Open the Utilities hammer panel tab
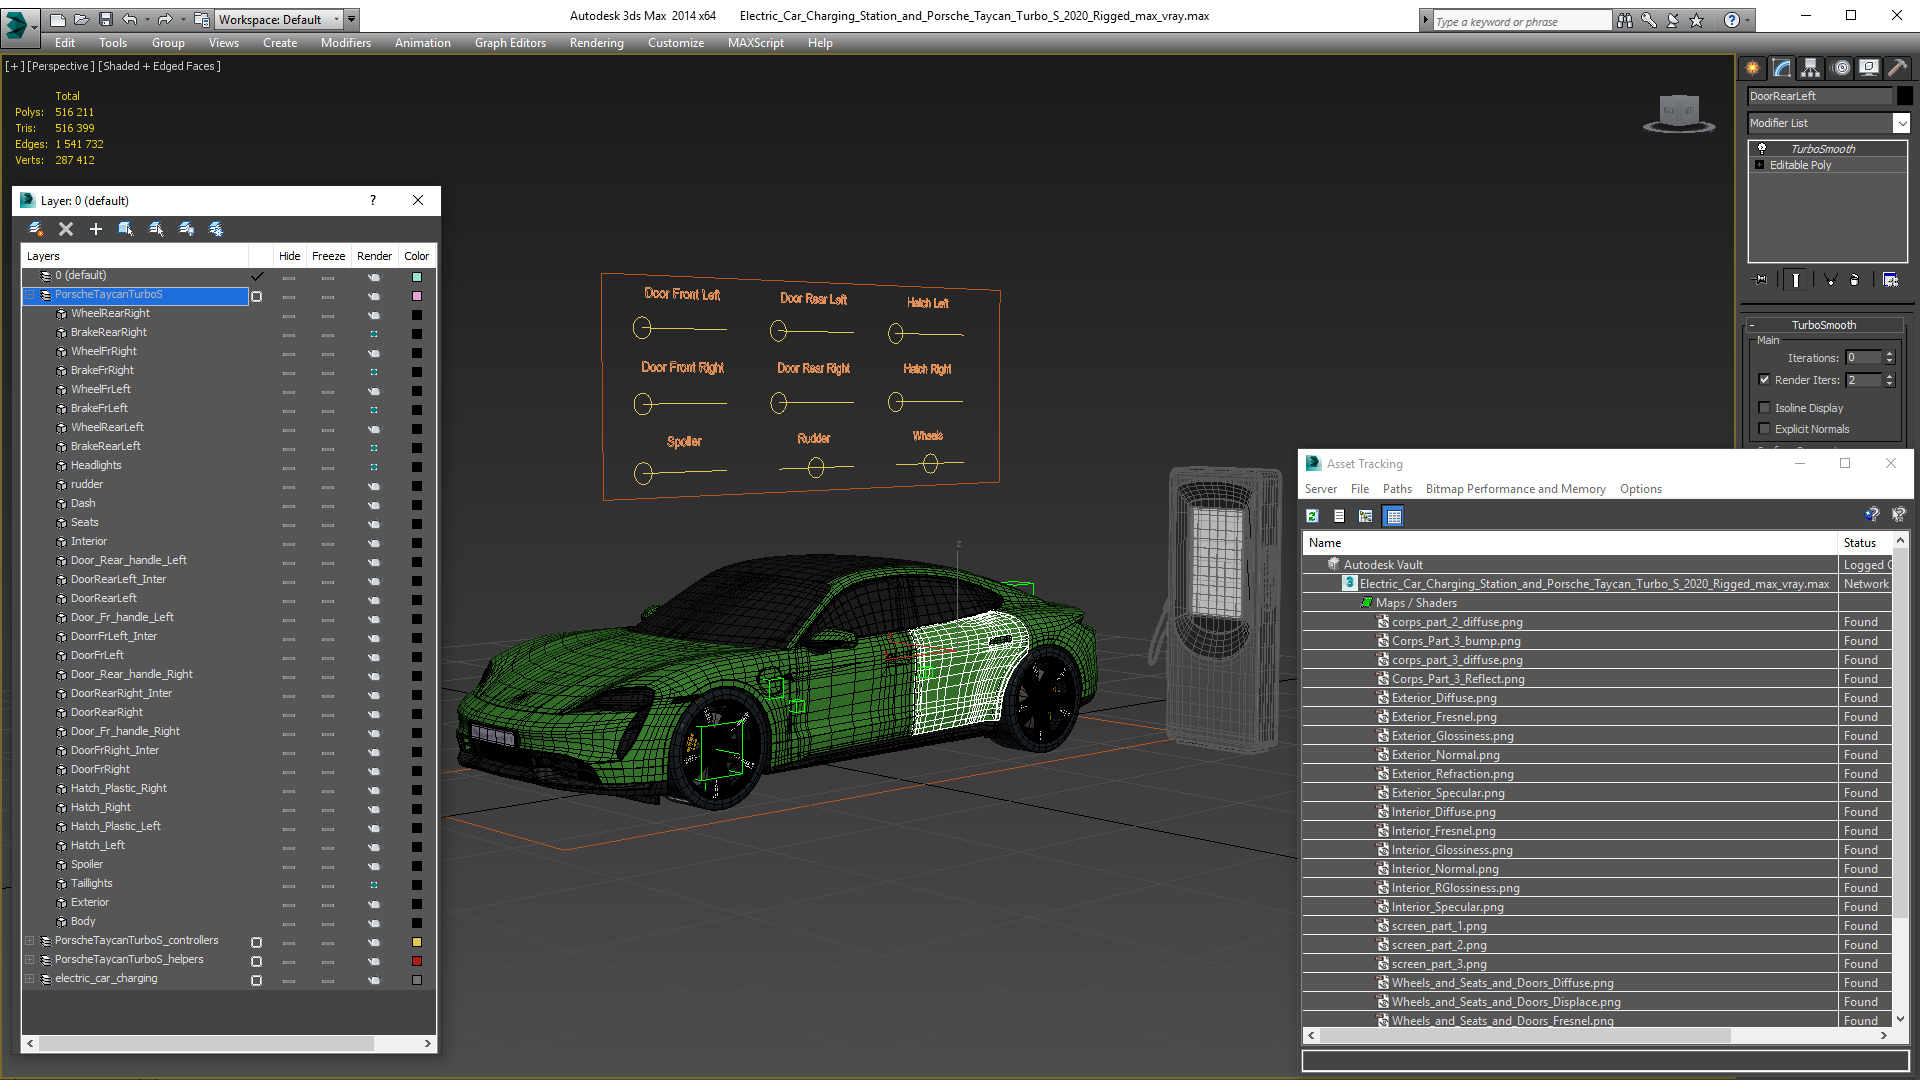Viewport: 1920px width, 1080px height. tap(1897, 68)
